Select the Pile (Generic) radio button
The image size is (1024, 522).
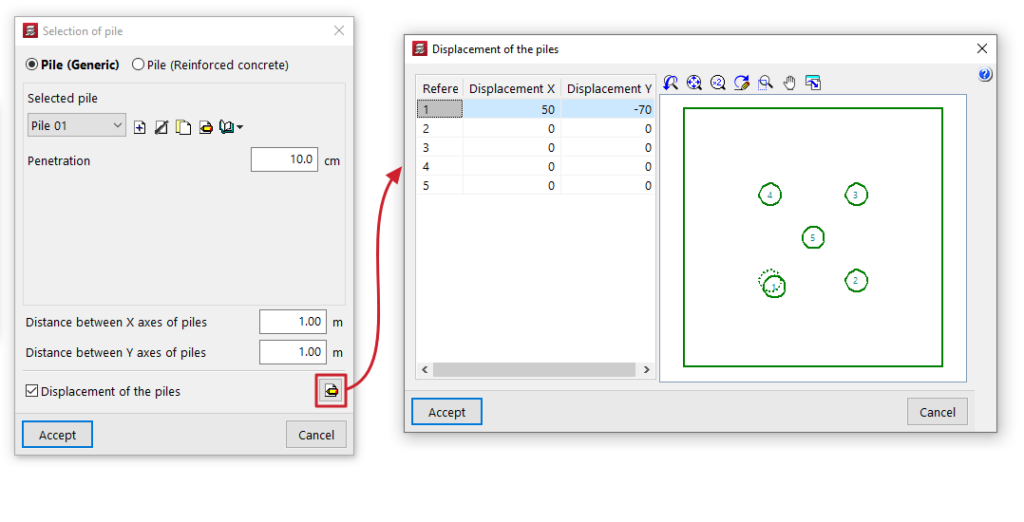tap(31, 65)
